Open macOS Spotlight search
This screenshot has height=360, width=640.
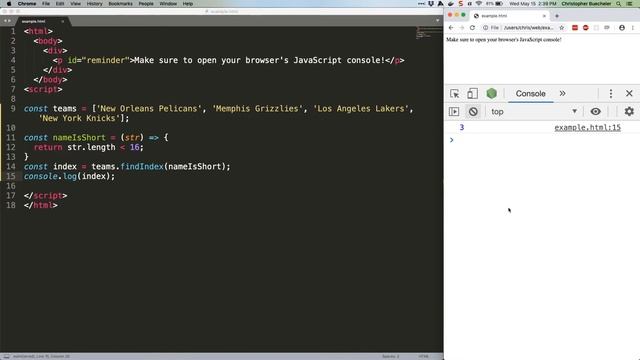[618, 4]
